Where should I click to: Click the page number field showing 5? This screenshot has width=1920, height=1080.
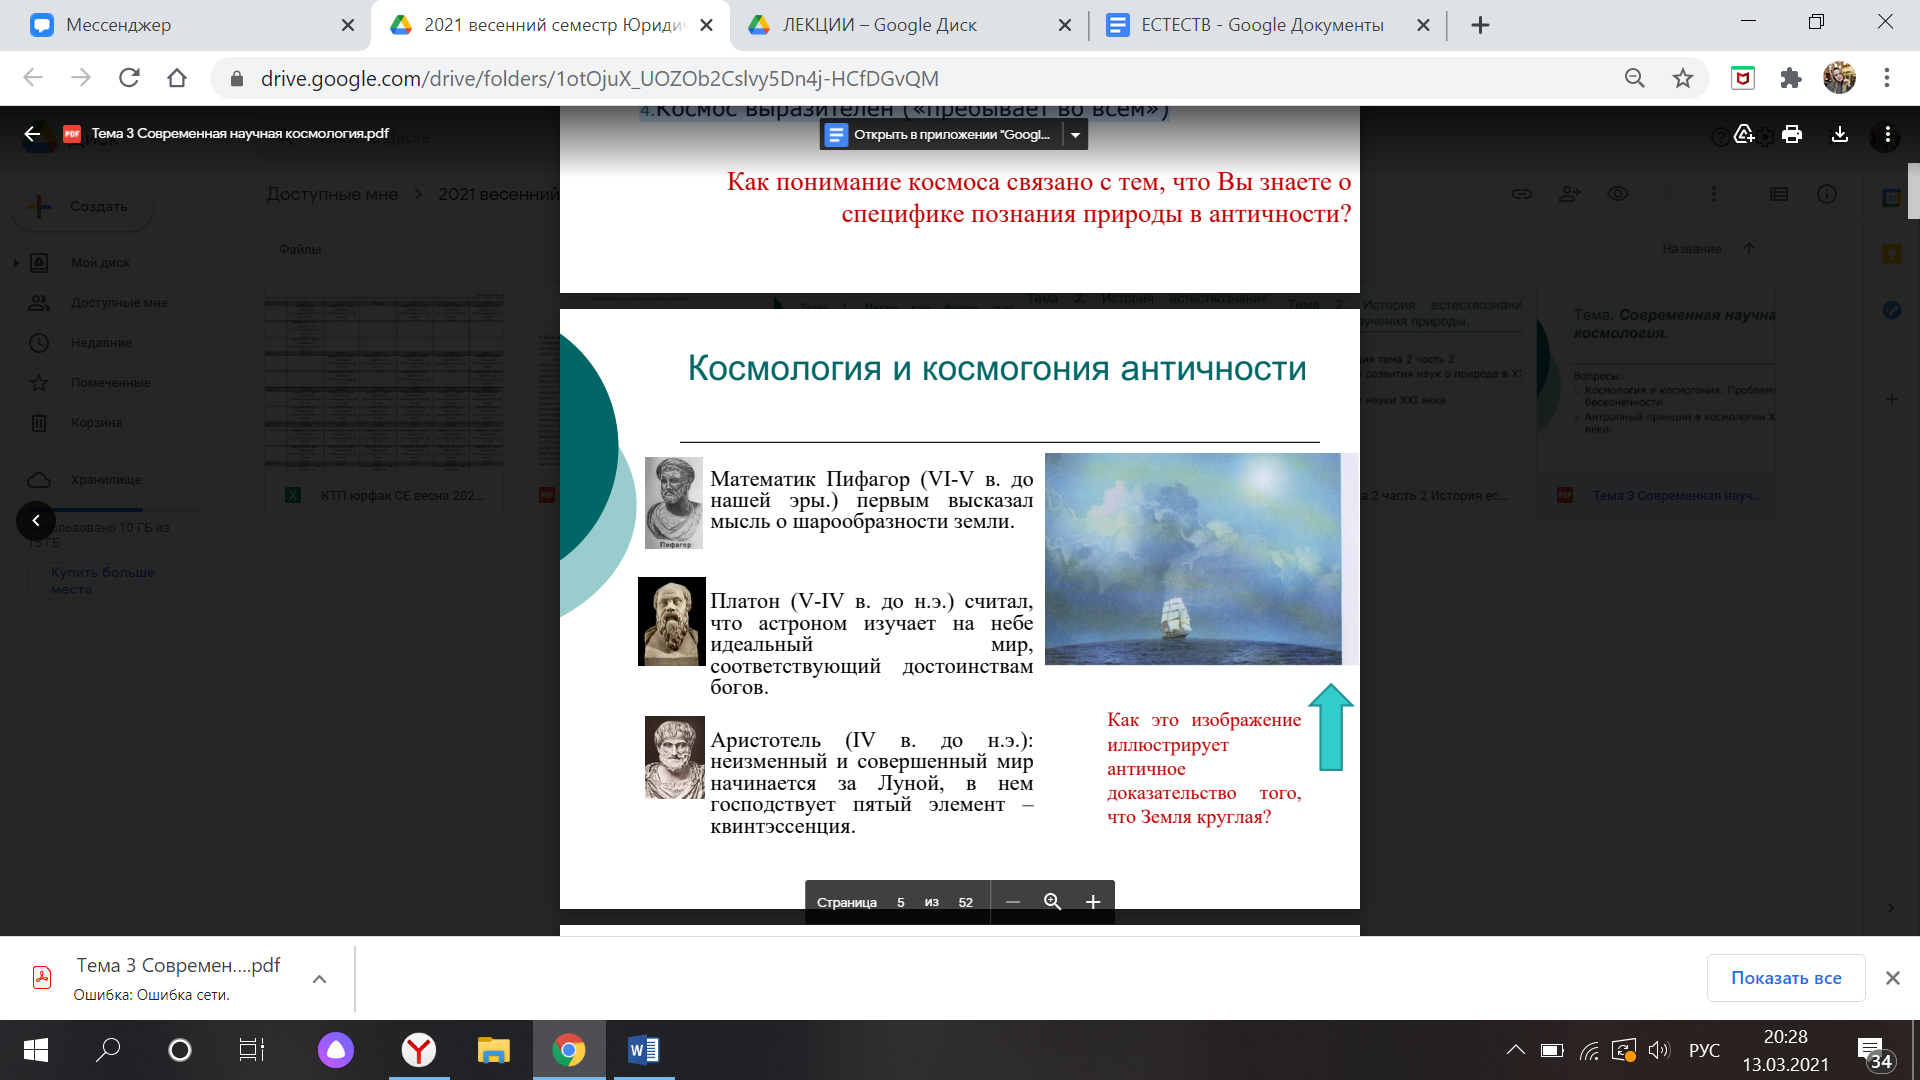900,902
